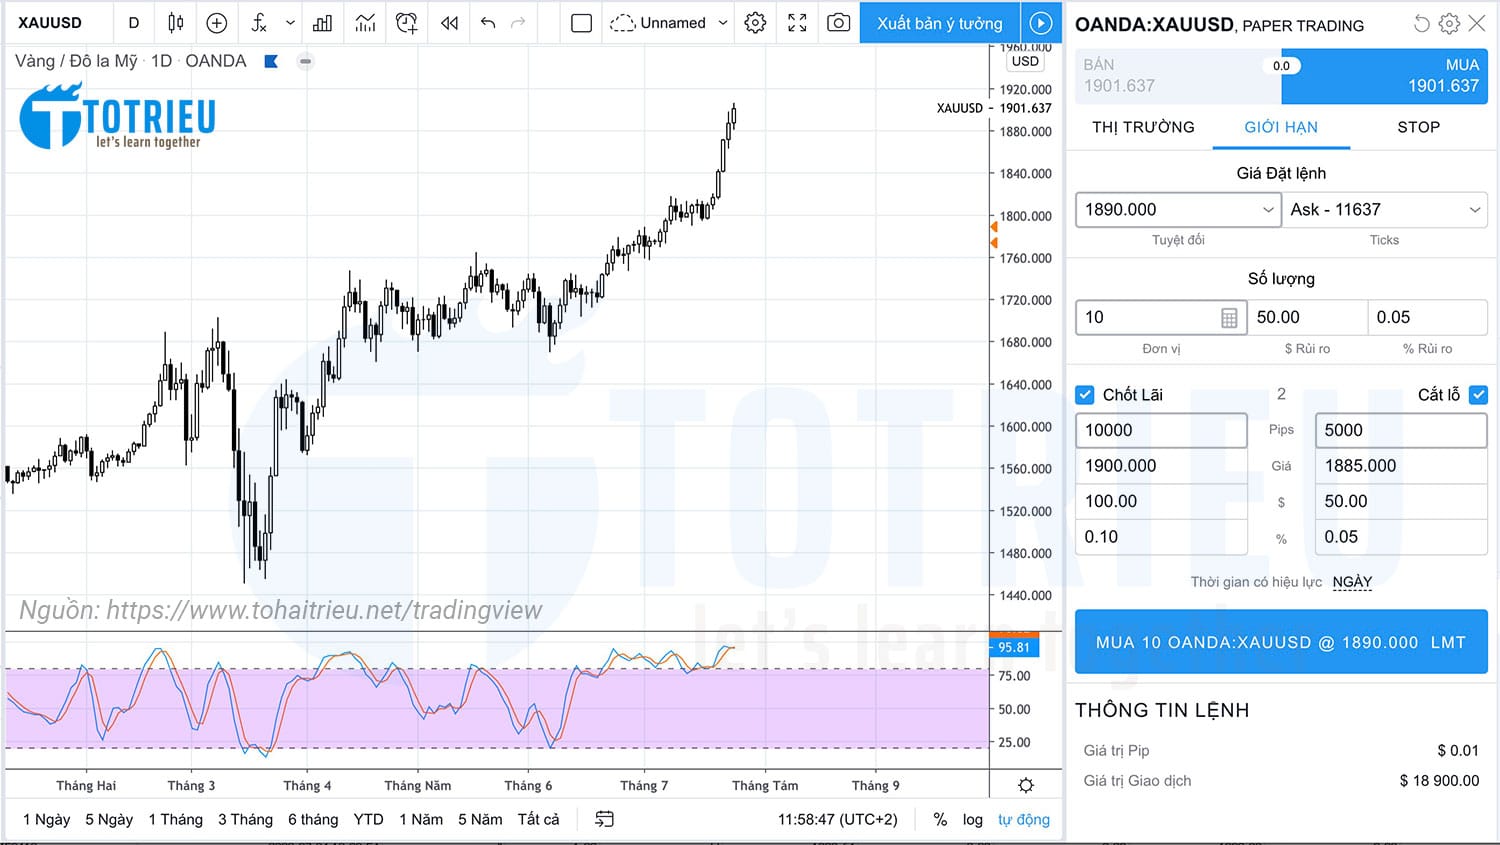Change the D timeframe interval

pyautogui.click(x=134, y=22)
